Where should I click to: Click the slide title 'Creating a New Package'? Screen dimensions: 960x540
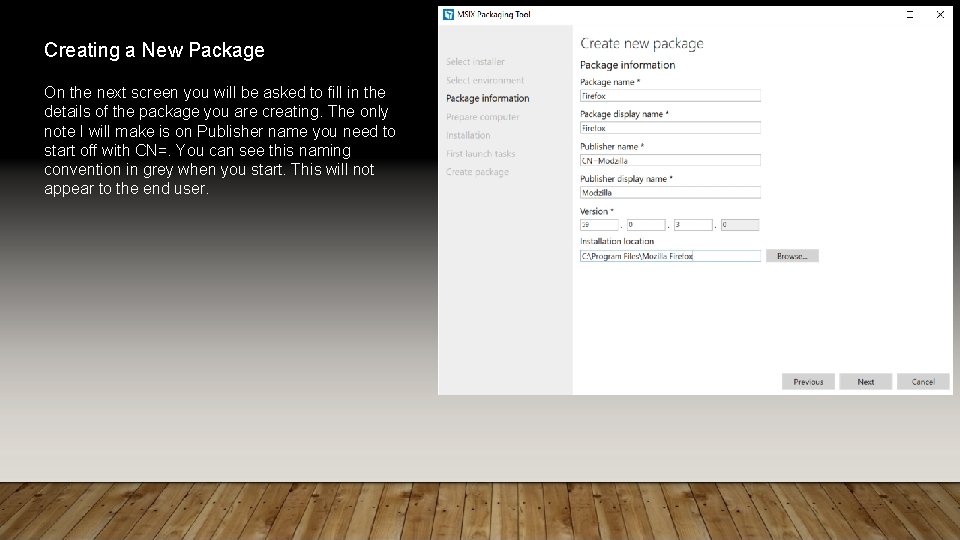(154, 50)
